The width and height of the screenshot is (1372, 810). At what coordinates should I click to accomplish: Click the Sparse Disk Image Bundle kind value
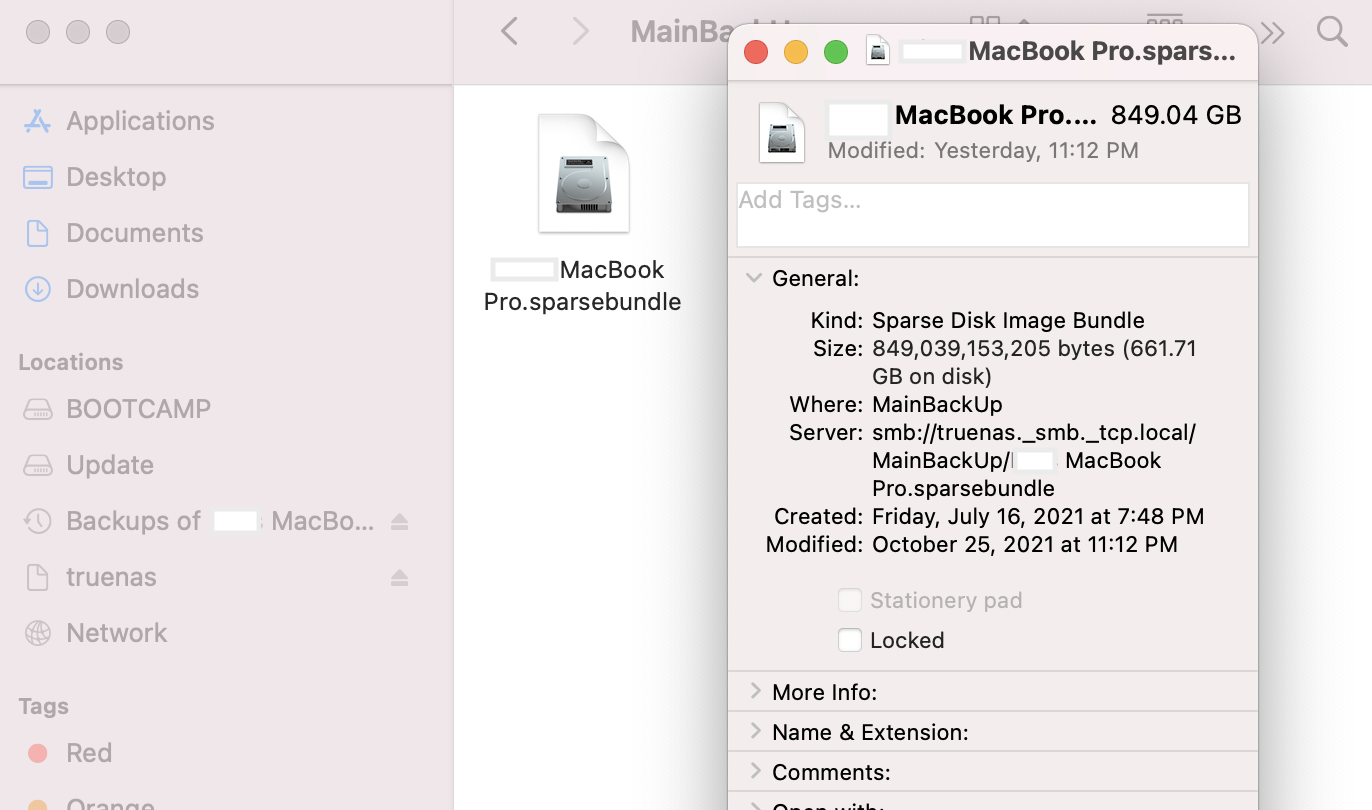pyautogui.click(x=1008, y=321)
